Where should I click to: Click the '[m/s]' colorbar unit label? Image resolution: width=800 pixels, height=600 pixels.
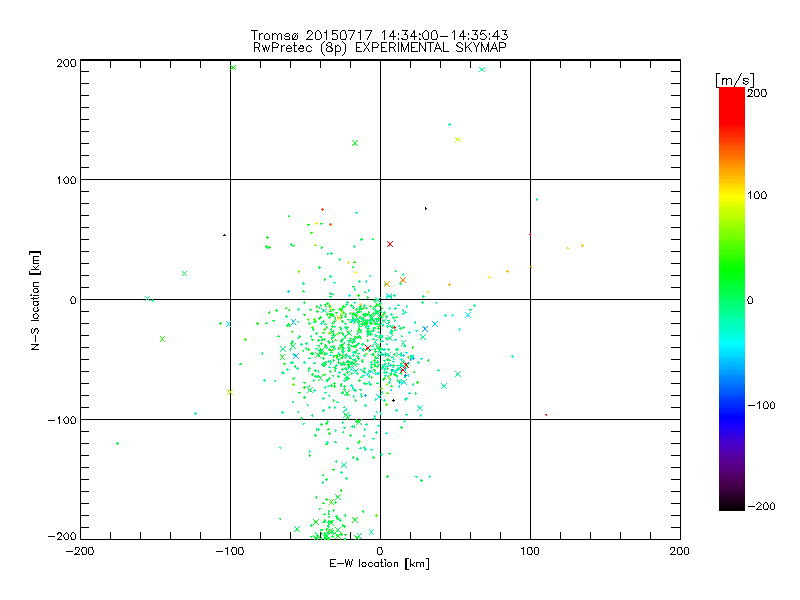pyautogui.click(x=735, y=80)
